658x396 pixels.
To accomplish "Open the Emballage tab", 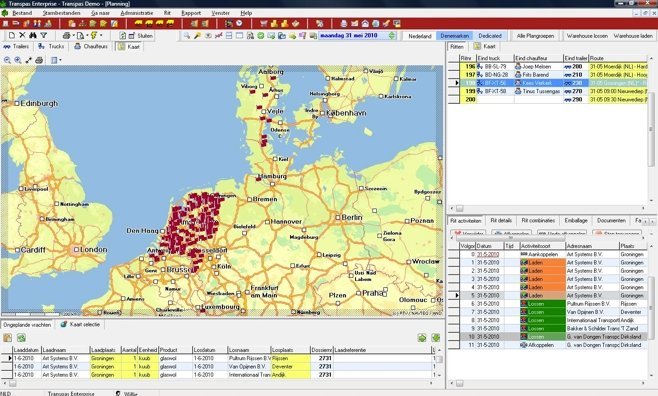I will click(x=576, y=220).
